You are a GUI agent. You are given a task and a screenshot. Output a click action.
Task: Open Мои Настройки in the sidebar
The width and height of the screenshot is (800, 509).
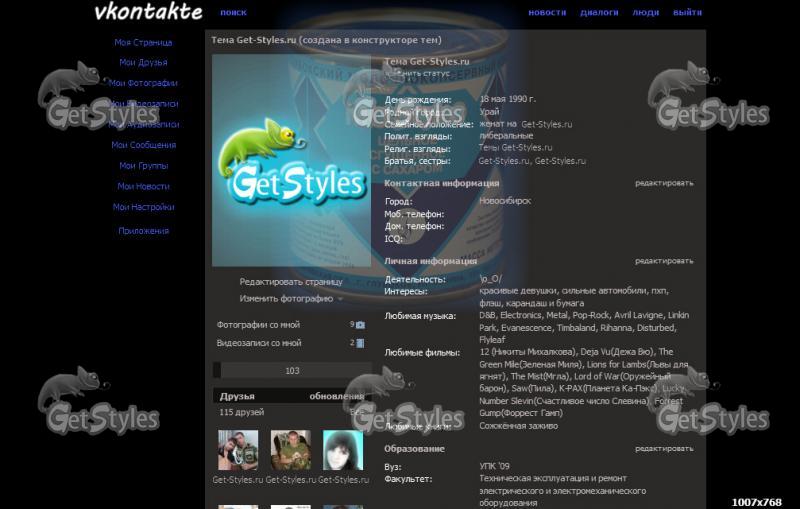tap(143, 207)
